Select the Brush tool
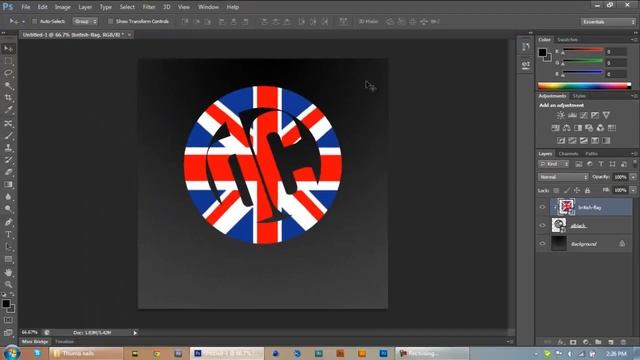 8,135
